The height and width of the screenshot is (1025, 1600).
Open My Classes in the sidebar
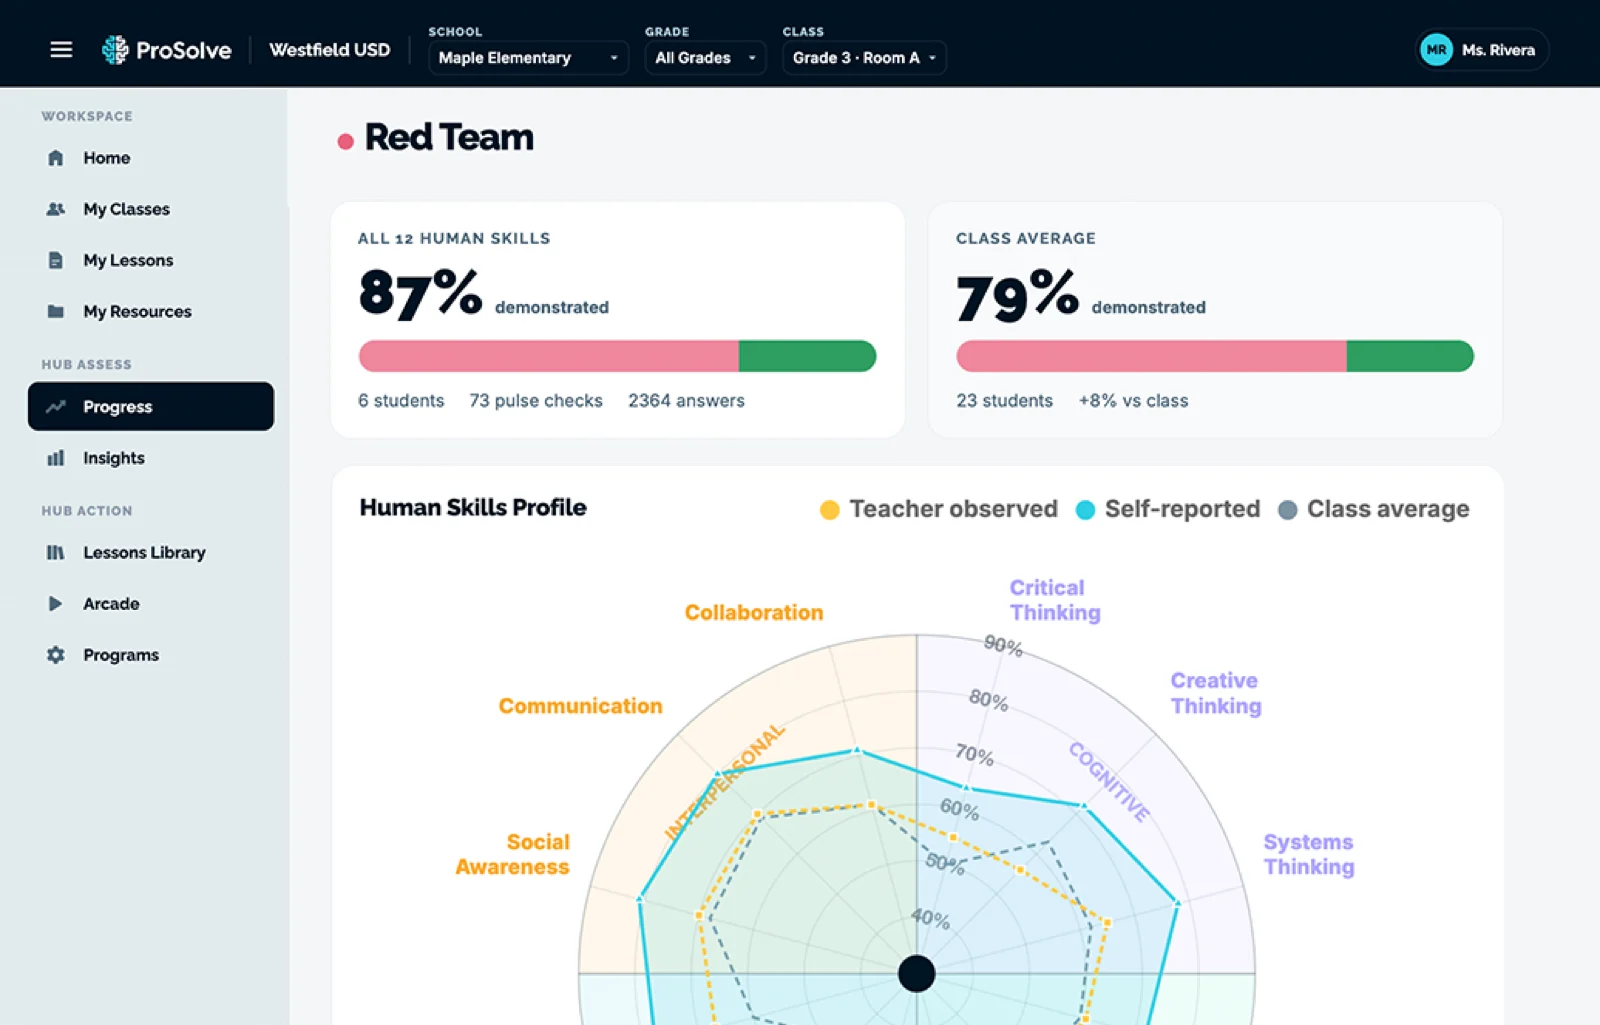[151, 209]
